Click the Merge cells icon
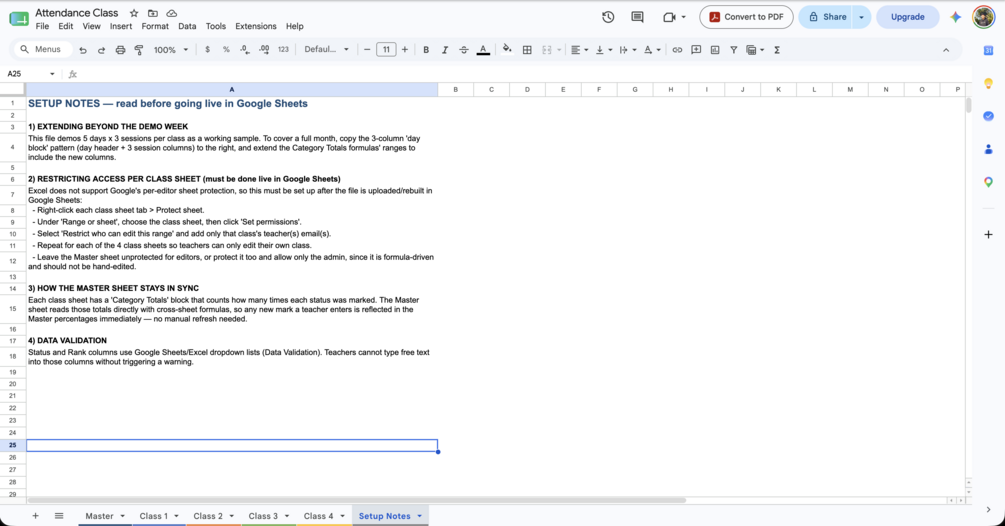1005x526 pixels. tap(547, 49)
